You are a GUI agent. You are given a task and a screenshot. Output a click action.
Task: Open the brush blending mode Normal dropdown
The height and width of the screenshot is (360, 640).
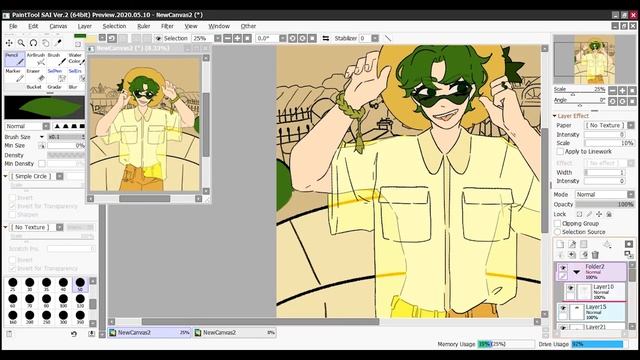coord(46,126)
